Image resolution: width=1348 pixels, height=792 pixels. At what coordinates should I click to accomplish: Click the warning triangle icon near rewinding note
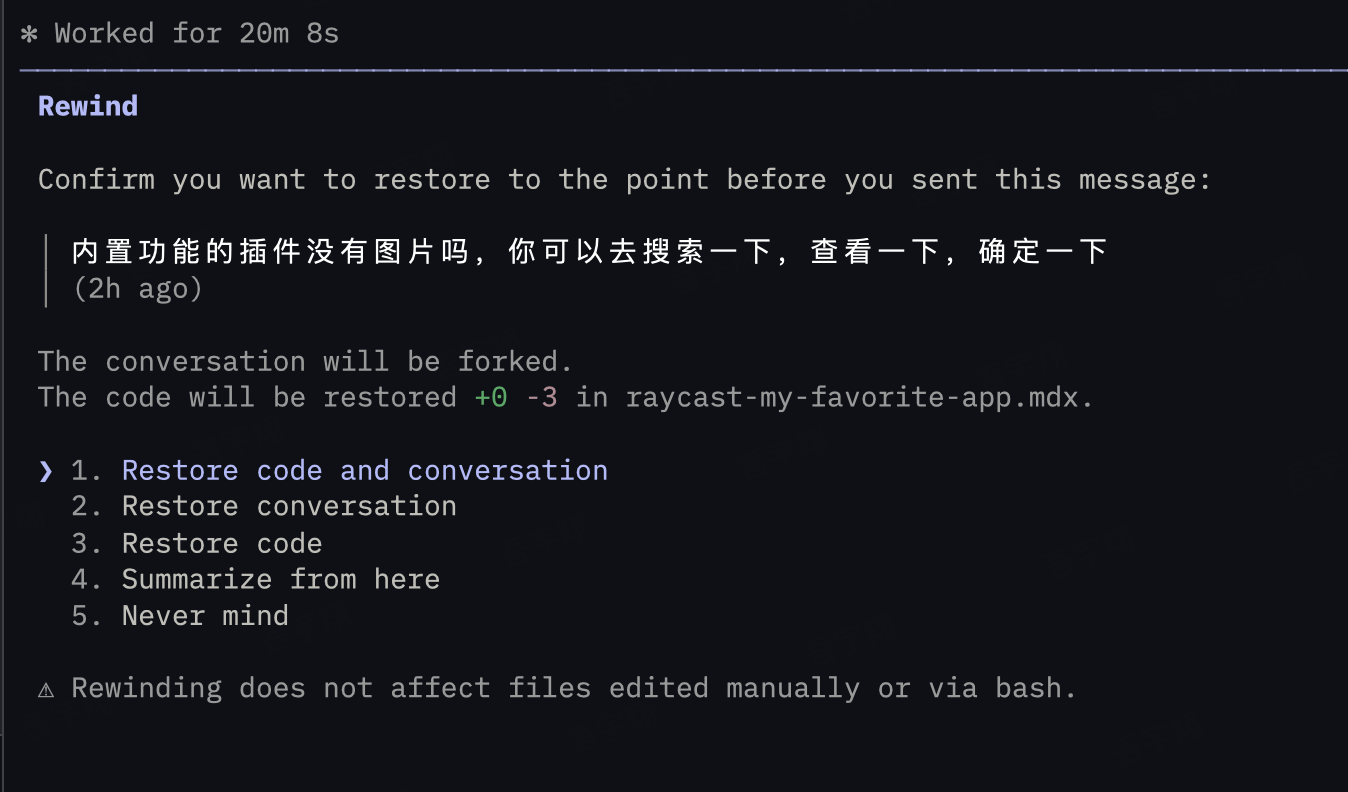[46, 687]
